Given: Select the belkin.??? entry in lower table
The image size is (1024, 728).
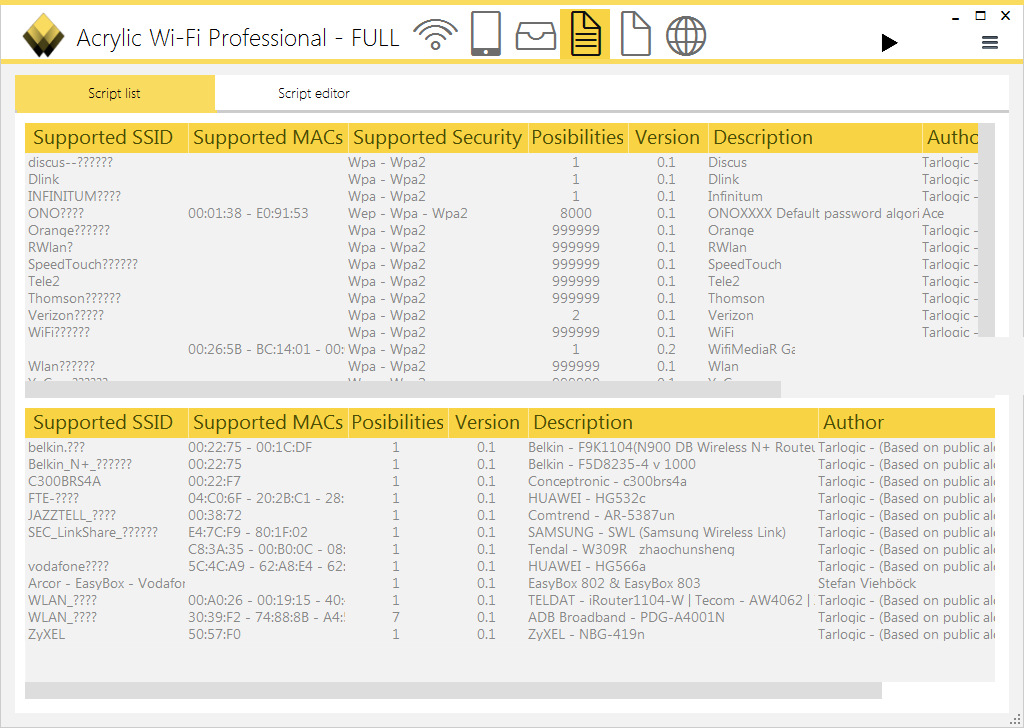Looking at the screenshot, I should tap(100, 447).
